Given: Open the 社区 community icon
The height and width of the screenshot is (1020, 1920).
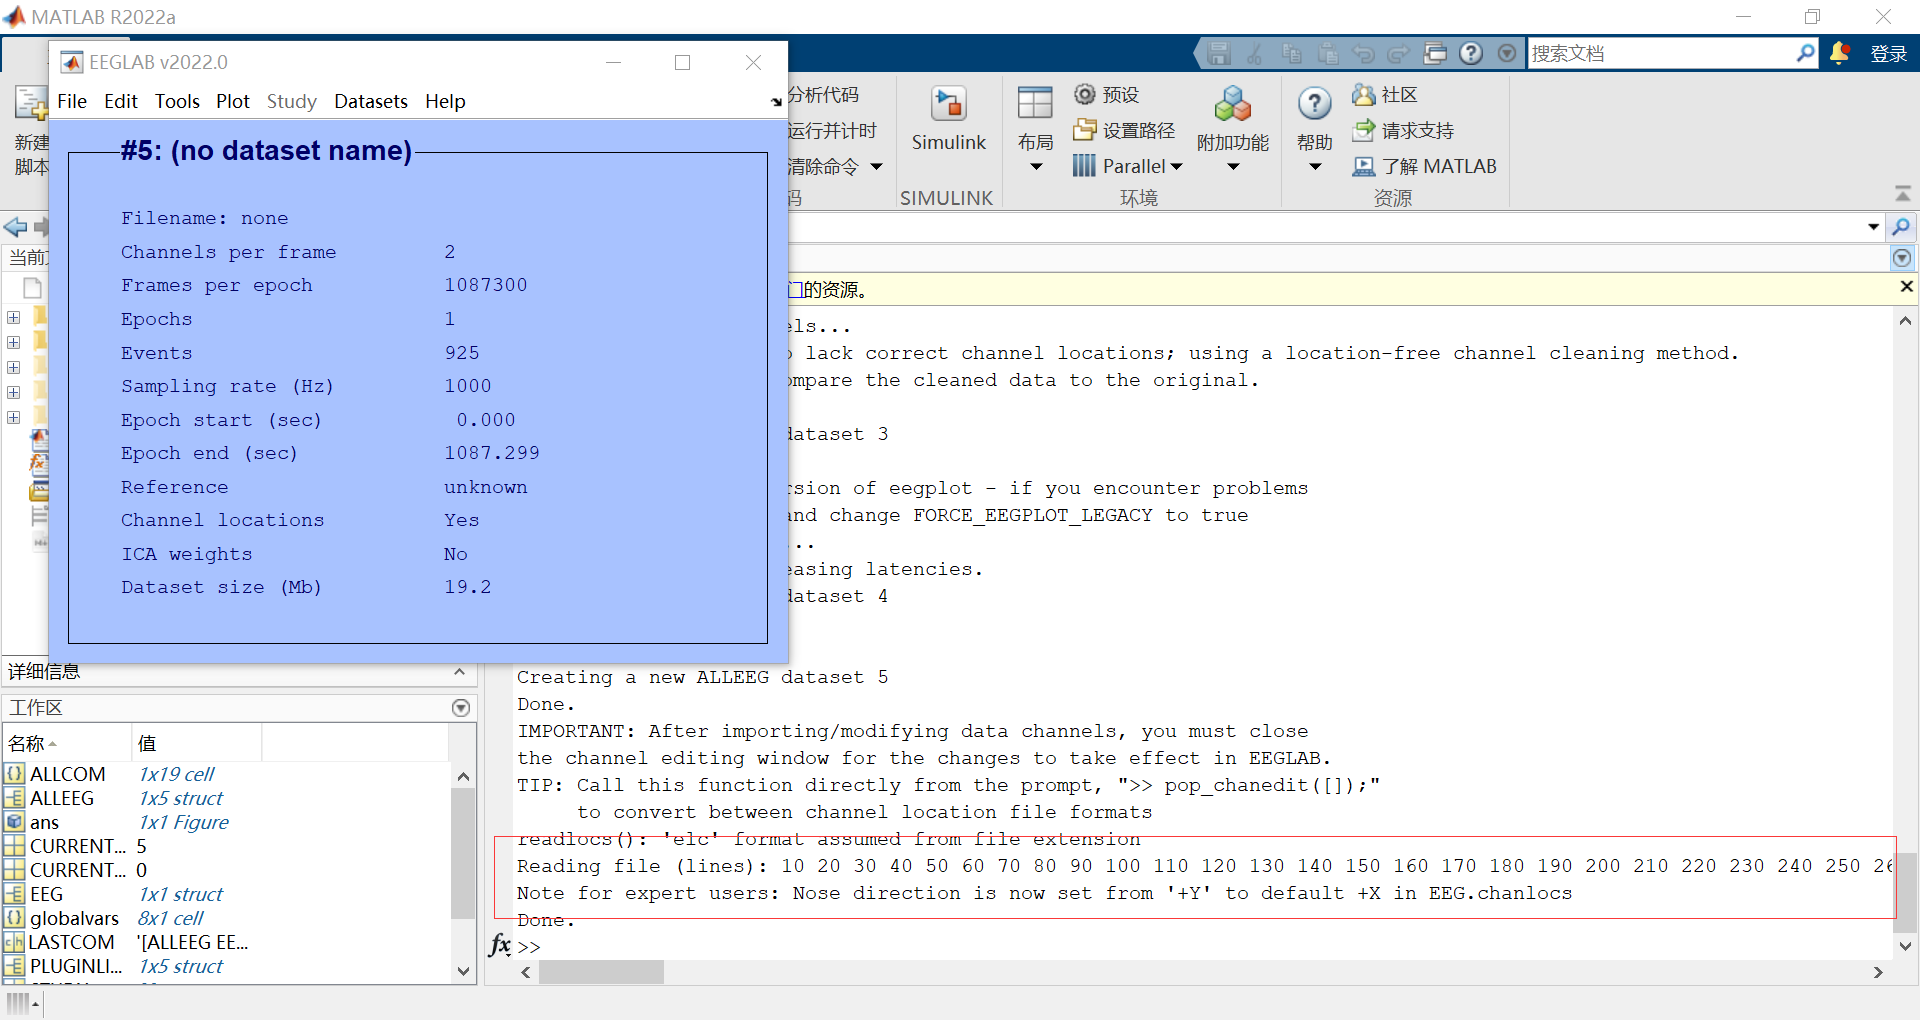Looking at the screenshot, I should click(x=1364, y=94).
